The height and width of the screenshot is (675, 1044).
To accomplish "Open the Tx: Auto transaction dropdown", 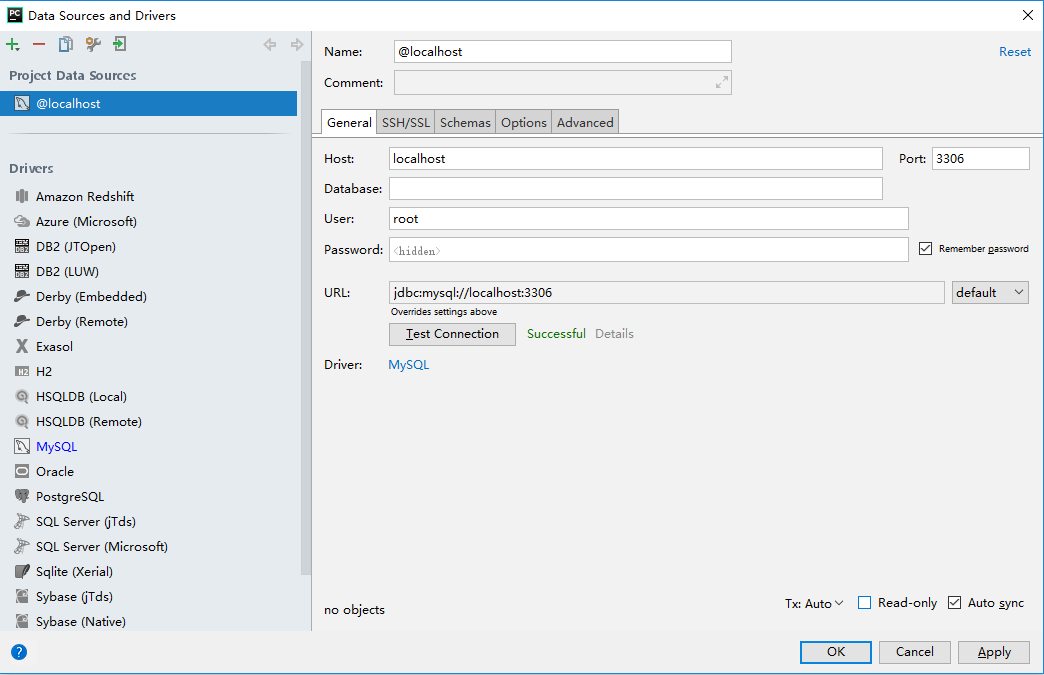I will [x=814, y=603].
